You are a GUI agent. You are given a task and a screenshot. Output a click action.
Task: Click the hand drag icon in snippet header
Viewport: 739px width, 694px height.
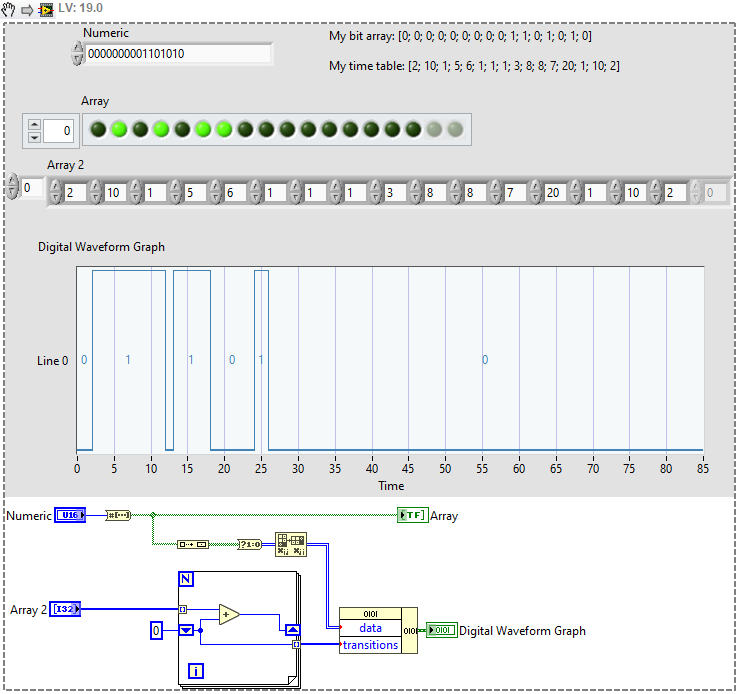[11, 9]
